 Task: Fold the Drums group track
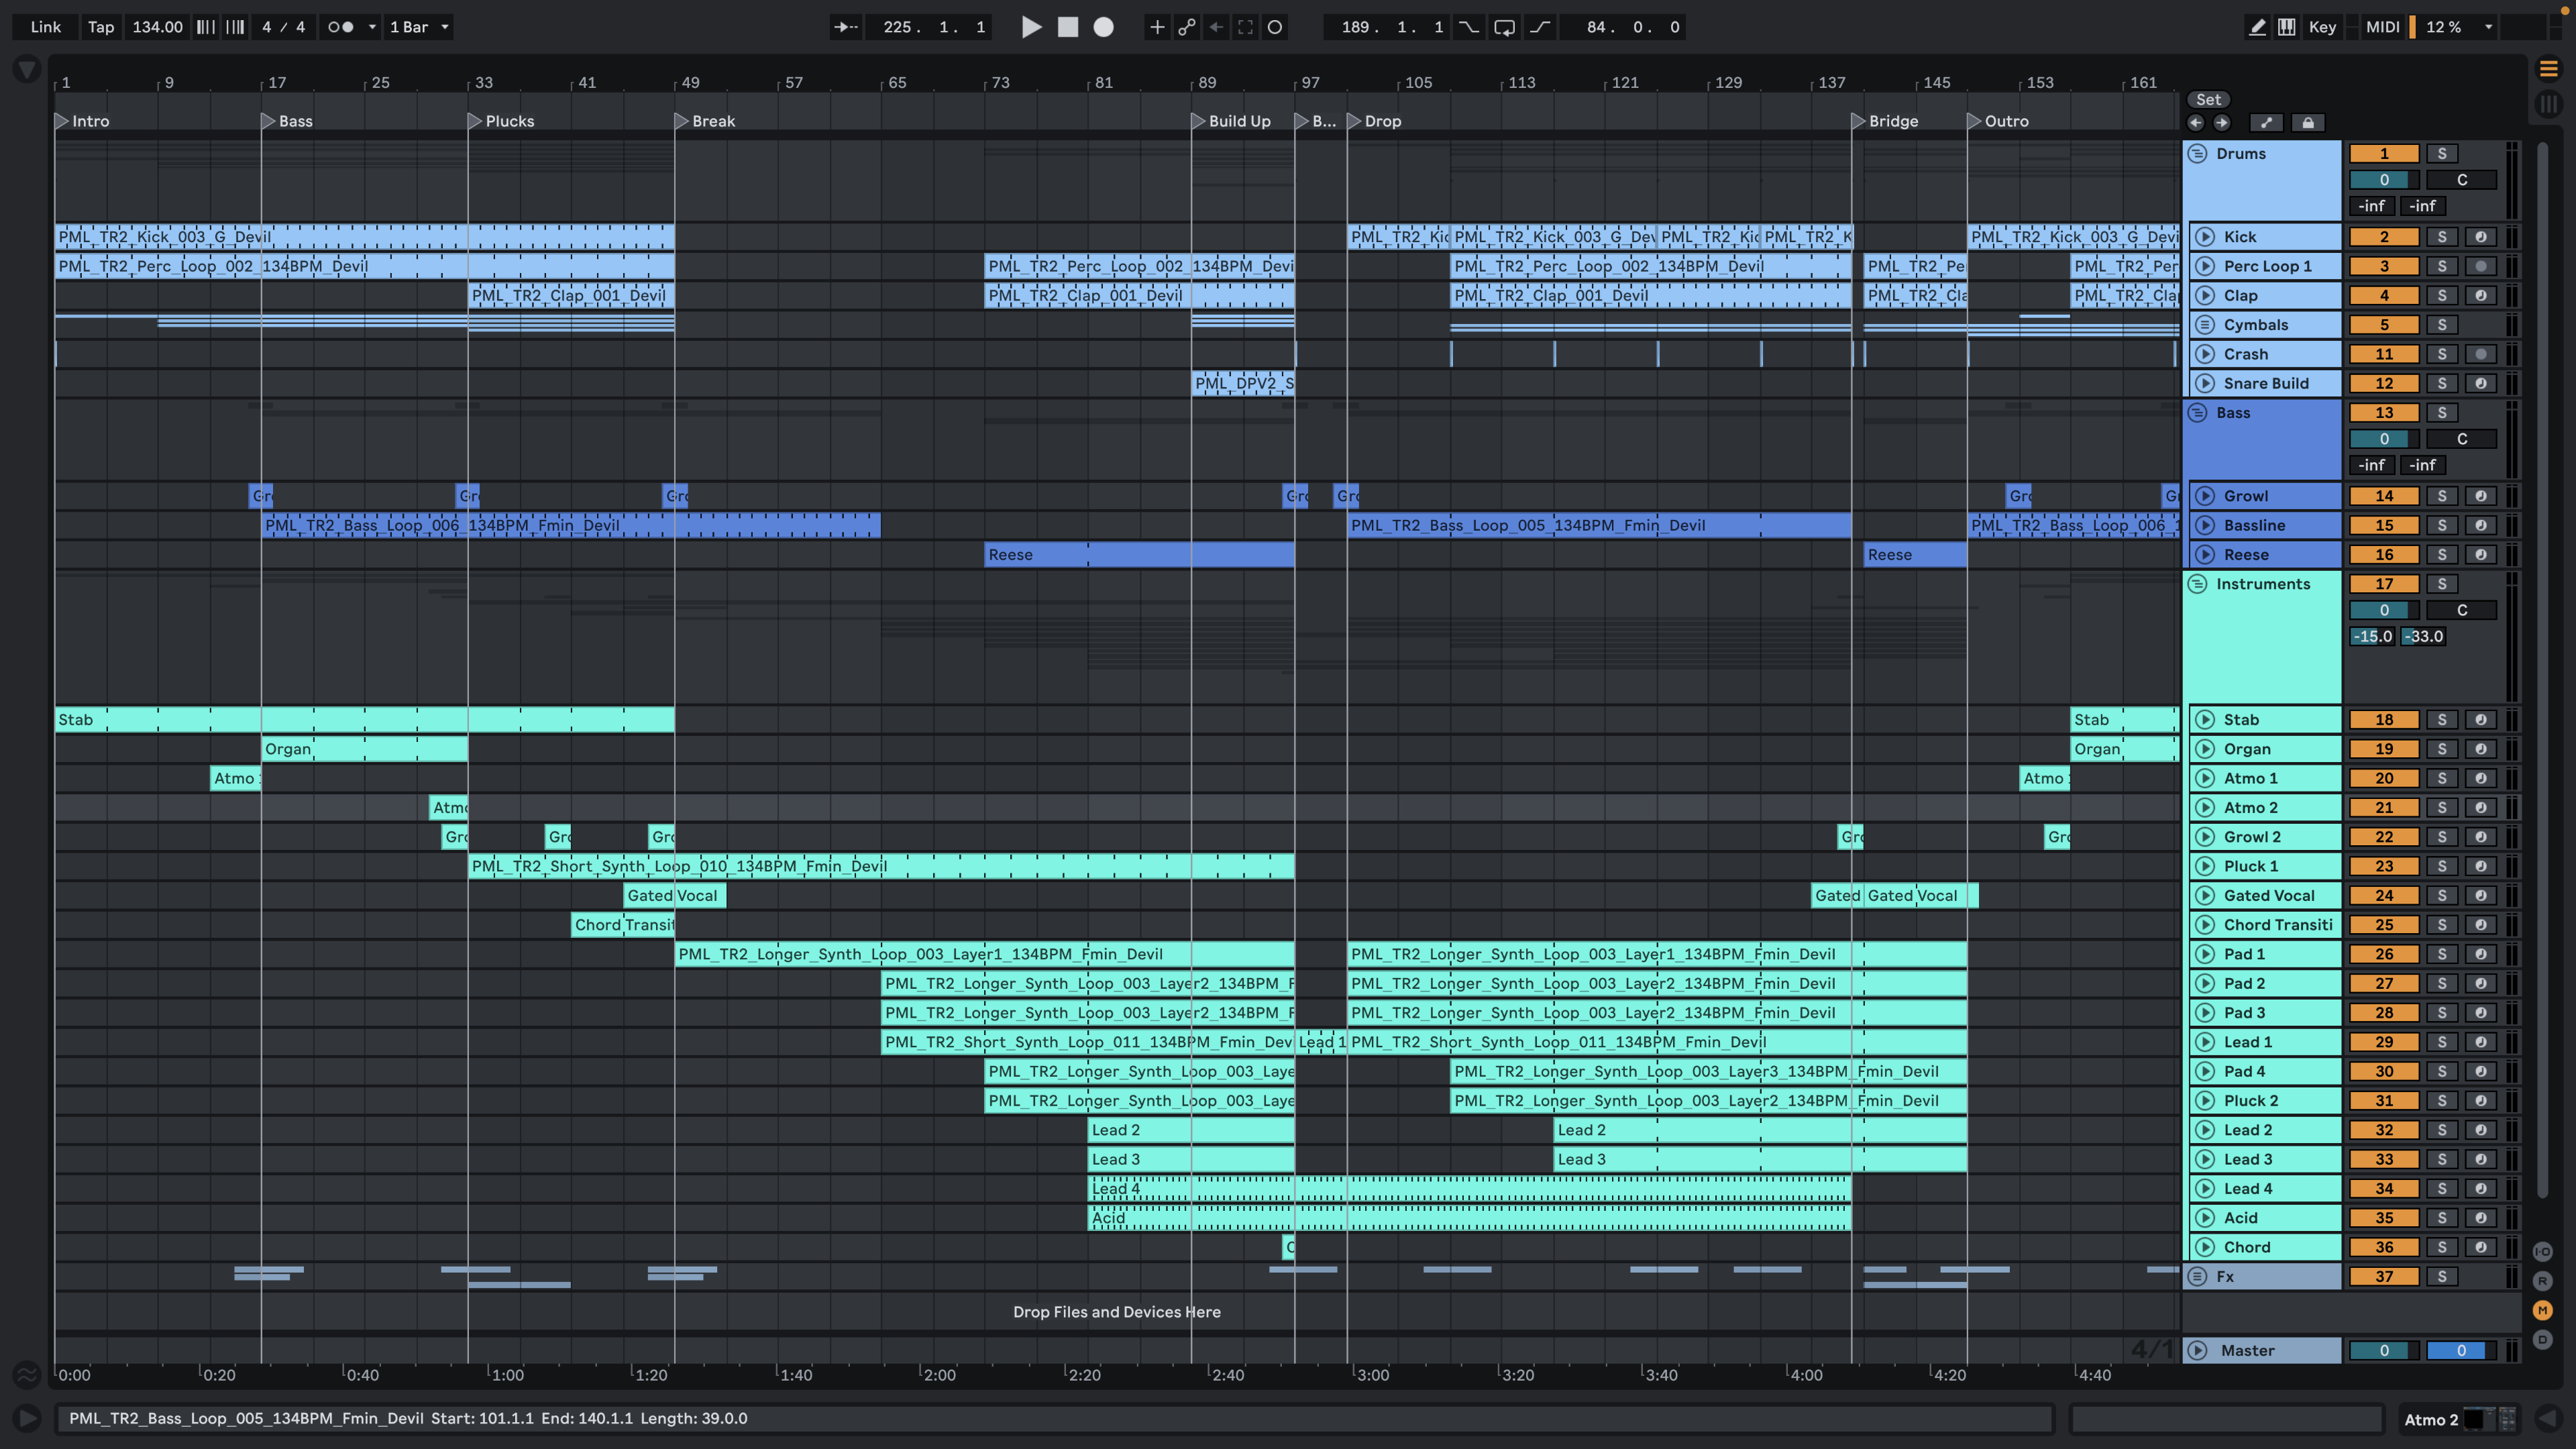(x=2197, y=154)
